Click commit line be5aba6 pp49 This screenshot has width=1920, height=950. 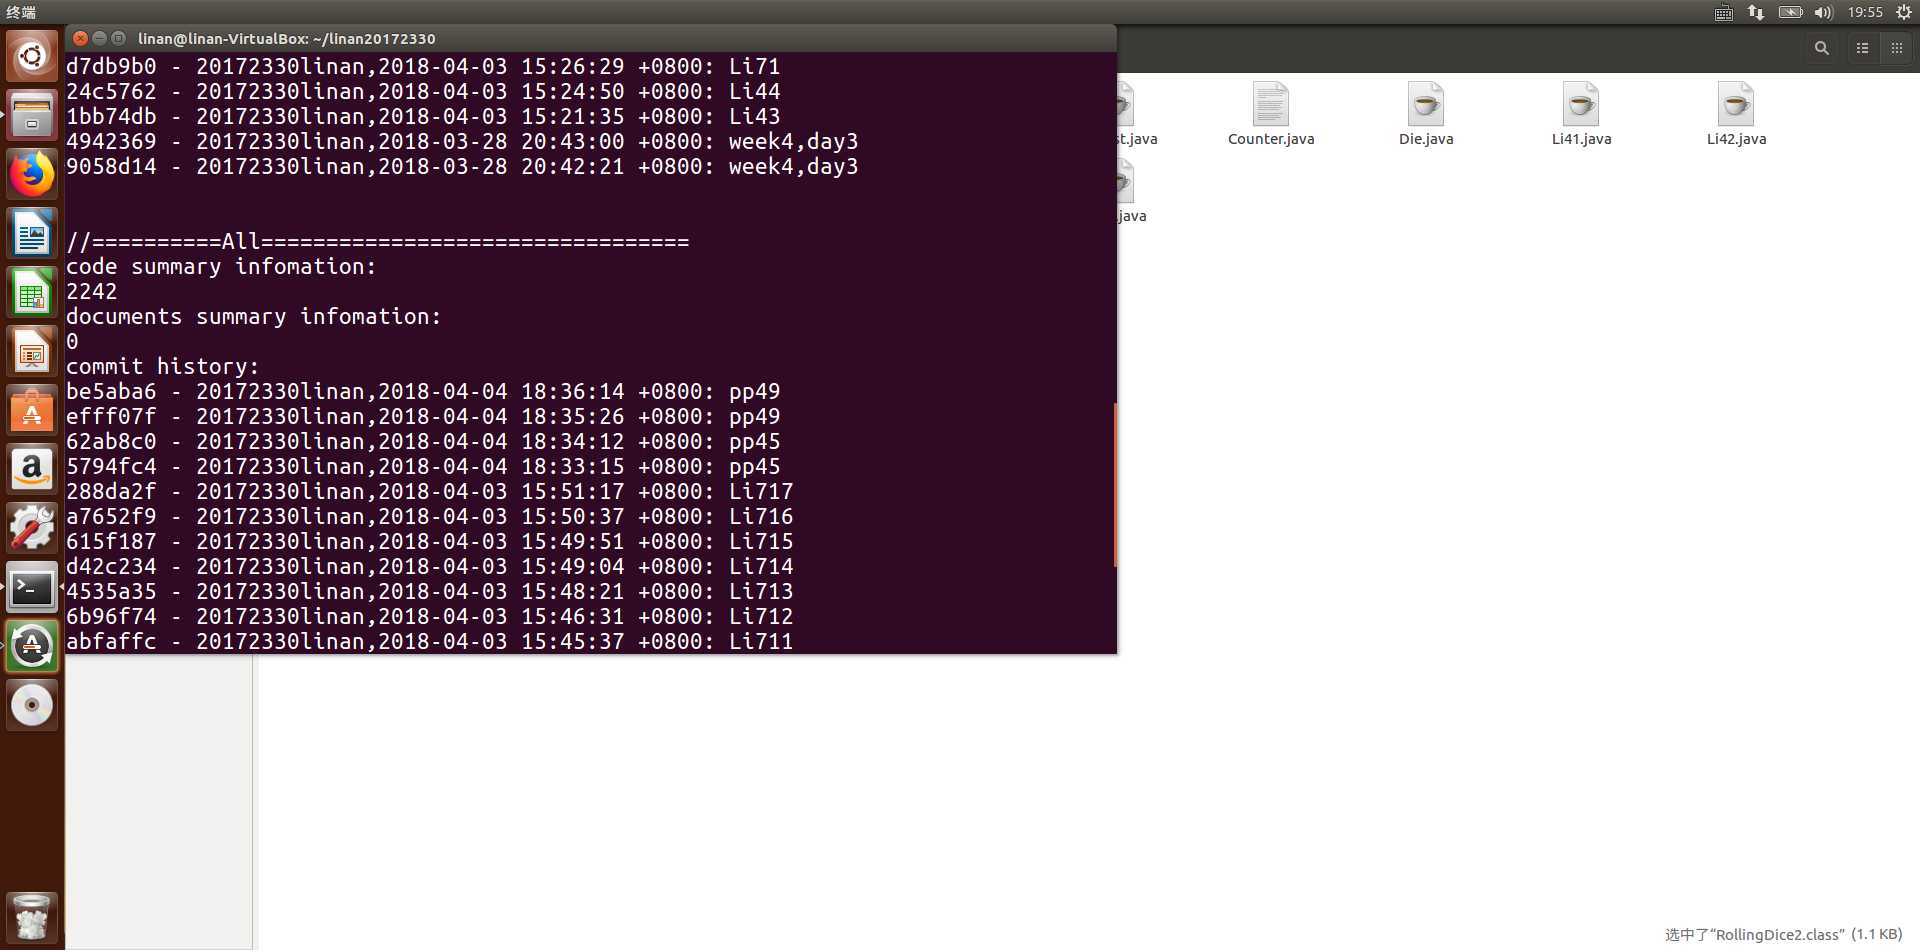point(423,391)
